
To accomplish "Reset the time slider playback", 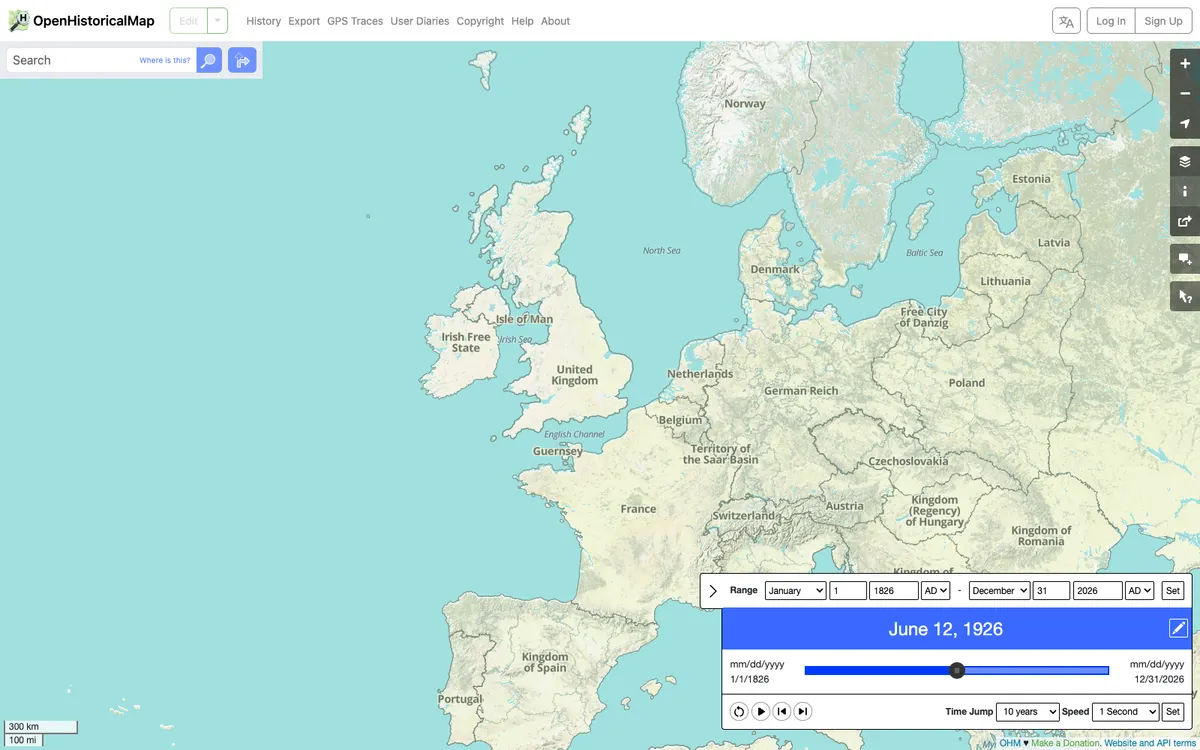I will click(x=738, y=711).
